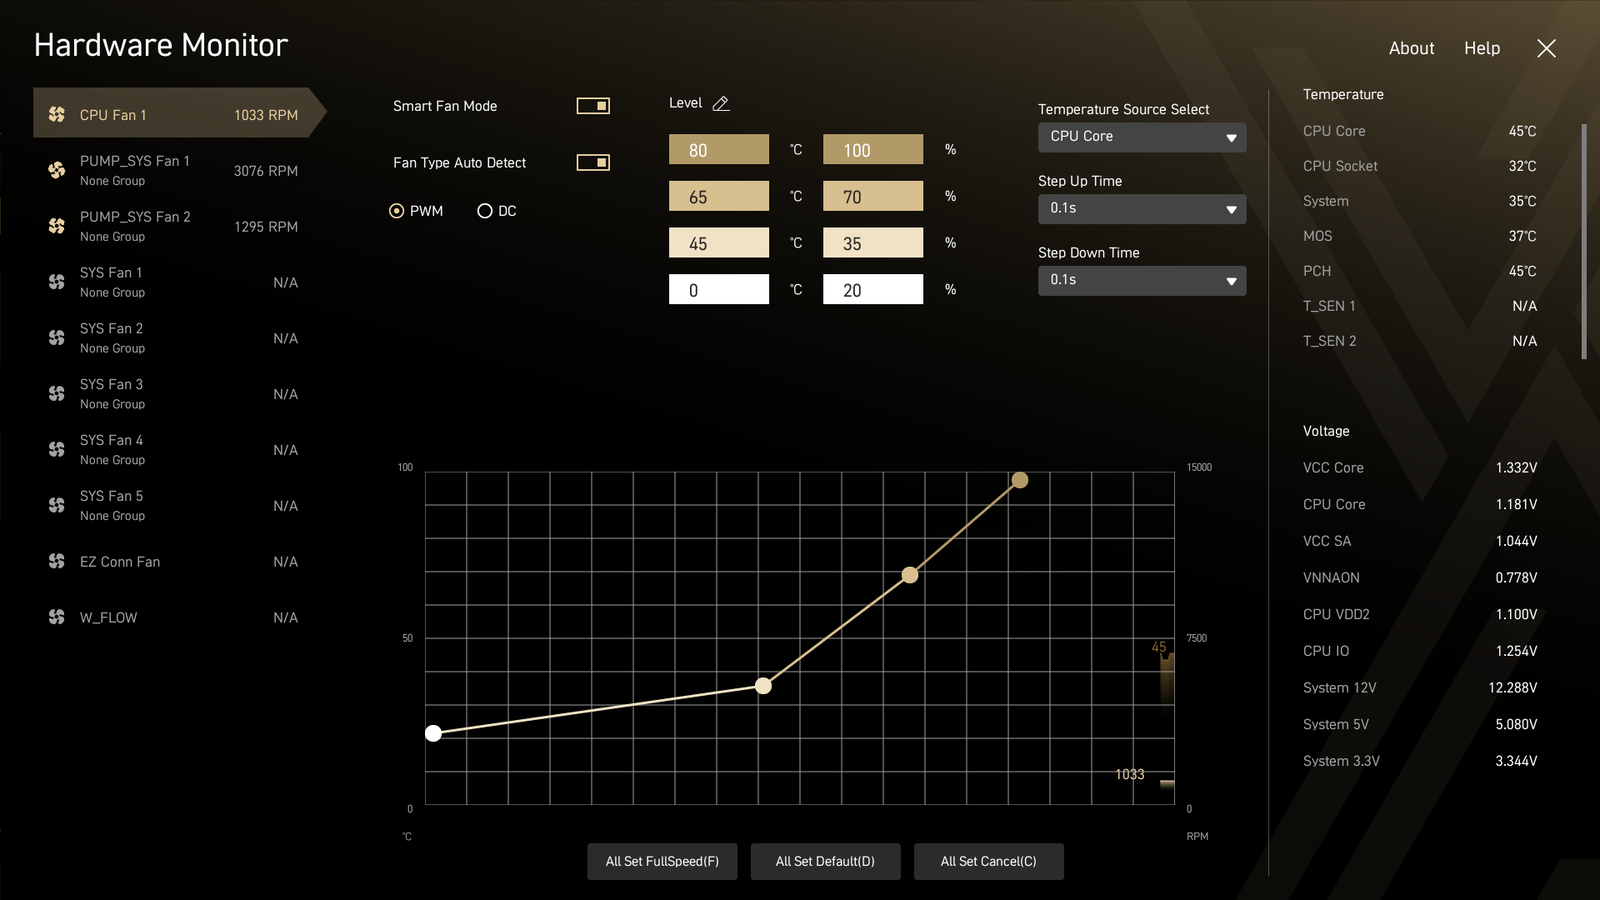Click the PCH 45°C temperature reading
1600x900 pixels.
pos(1420,271)
